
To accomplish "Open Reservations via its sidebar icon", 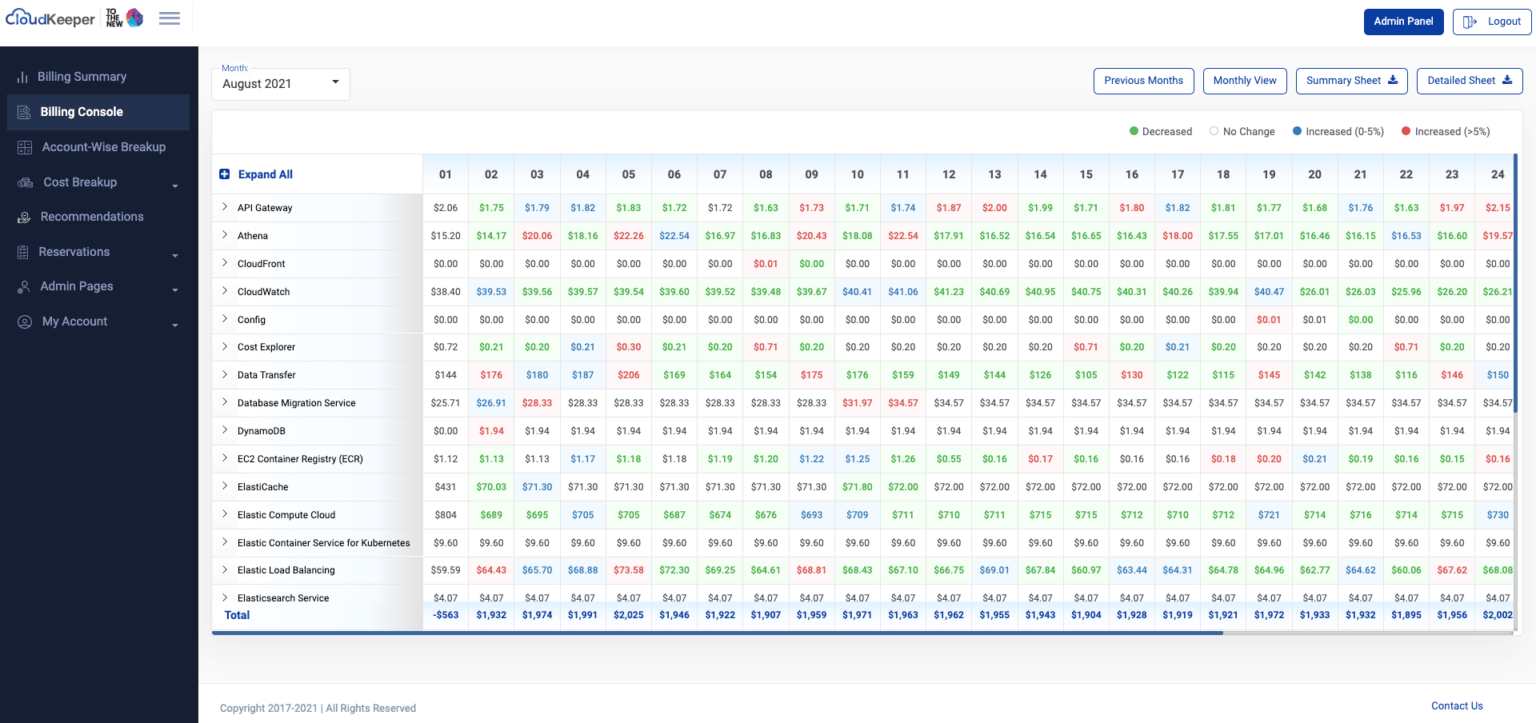I will pos(22,251).
